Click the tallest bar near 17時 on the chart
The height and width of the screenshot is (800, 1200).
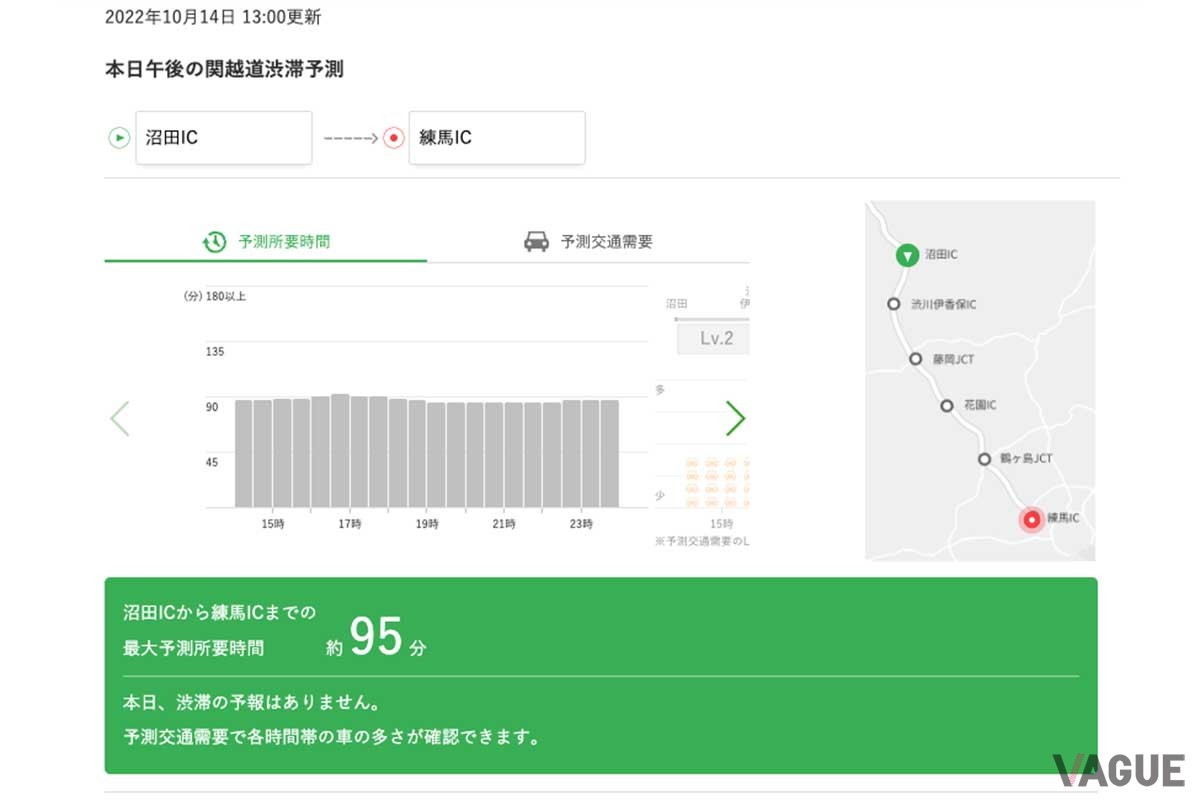(x=341, y=450)
